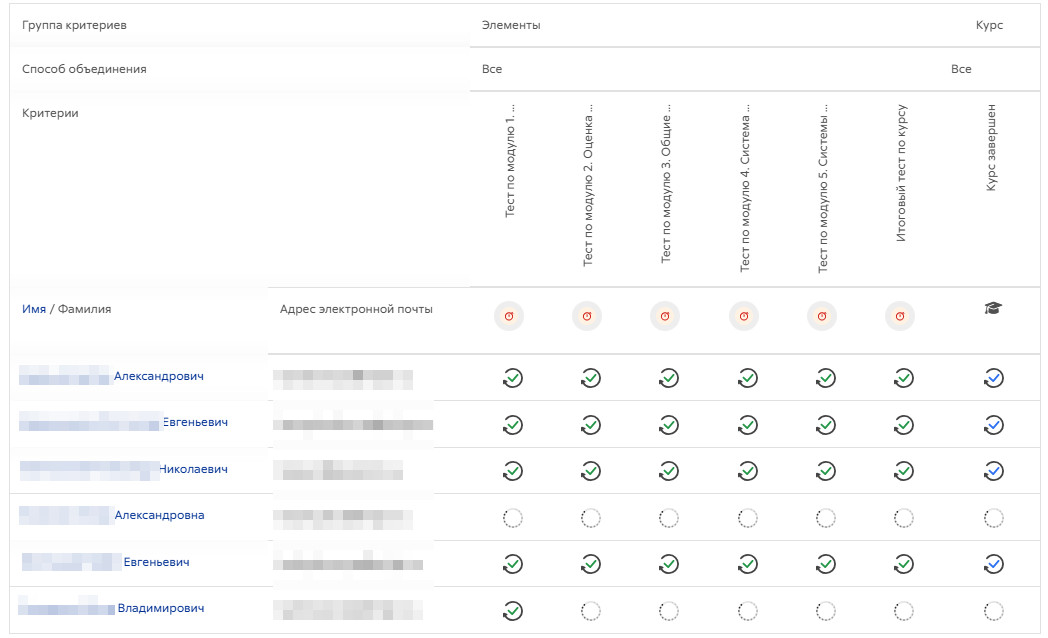
Task: Click quiz icon under Итоговый тест по курсу
Action: [x=900, y=316]
